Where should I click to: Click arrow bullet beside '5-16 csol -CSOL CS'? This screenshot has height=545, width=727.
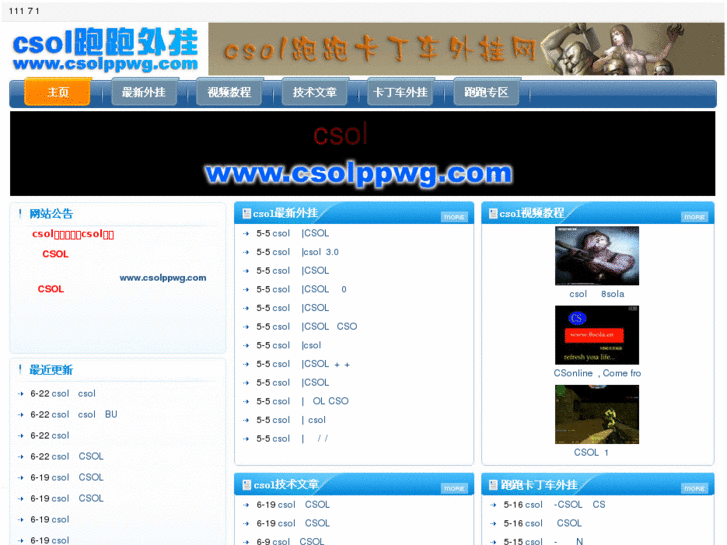coord(493,505)
